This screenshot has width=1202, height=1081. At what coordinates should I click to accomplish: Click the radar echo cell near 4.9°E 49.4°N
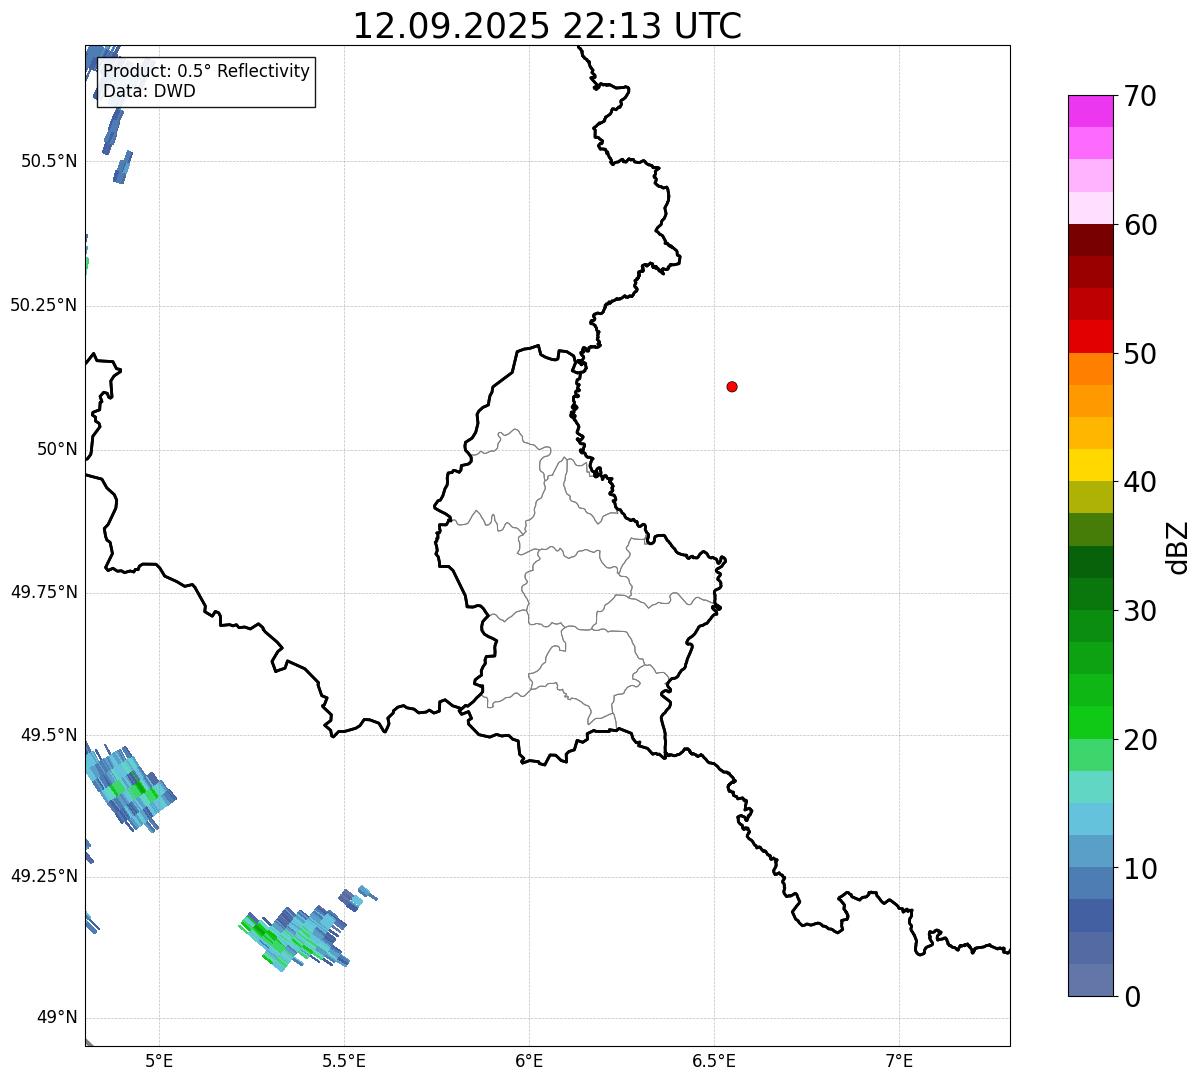130,788
